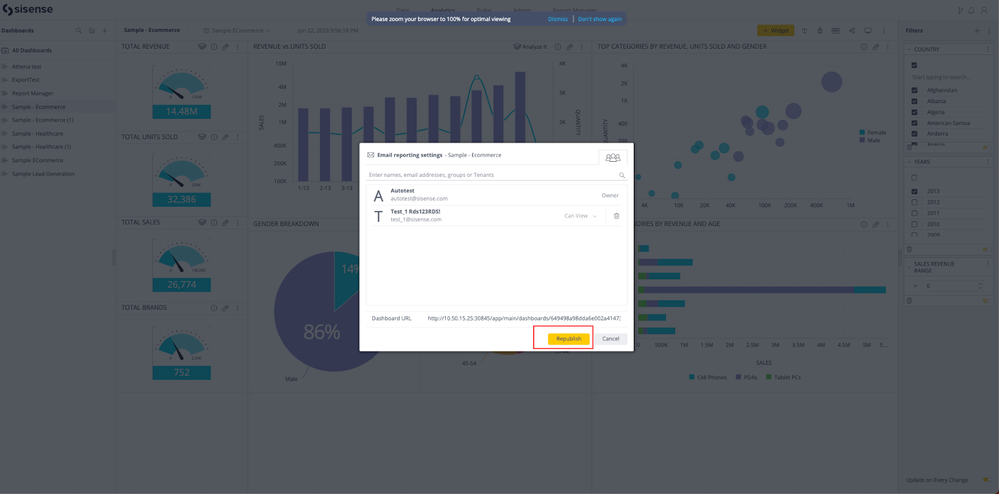The image size is (999, 494).
Task: Click Don't show again link
Action: coord(599,19)
